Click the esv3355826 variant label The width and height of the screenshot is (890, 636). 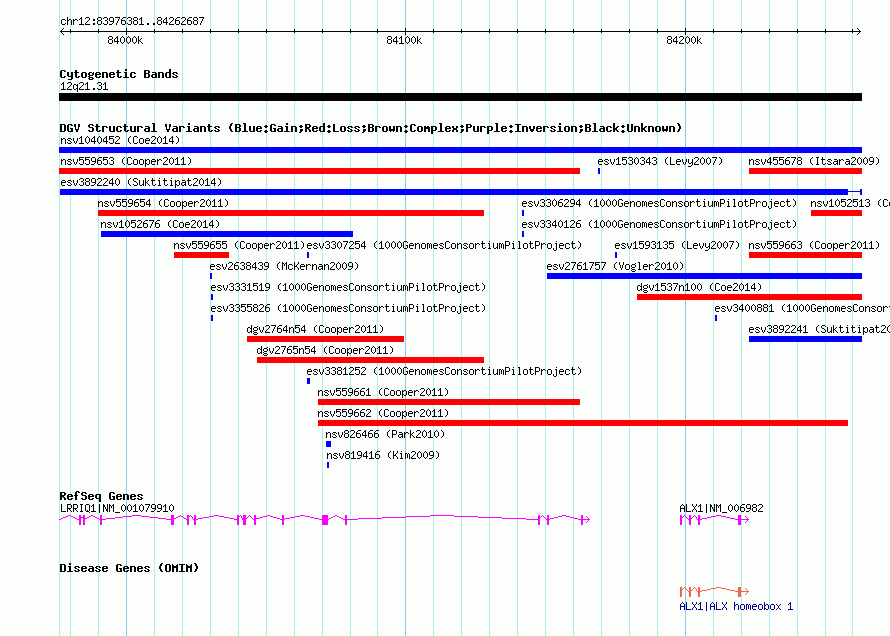(348, 308)
